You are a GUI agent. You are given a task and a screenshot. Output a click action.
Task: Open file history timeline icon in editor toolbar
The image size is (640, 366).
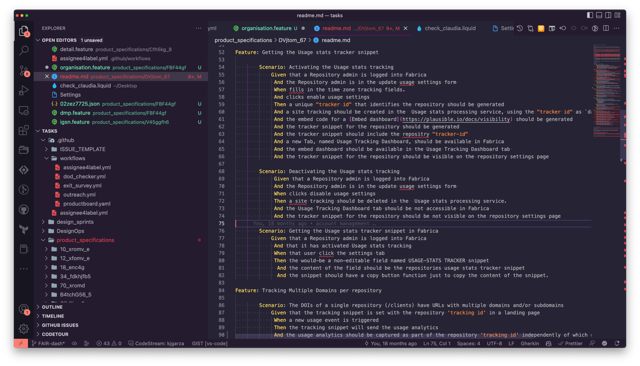520,28
